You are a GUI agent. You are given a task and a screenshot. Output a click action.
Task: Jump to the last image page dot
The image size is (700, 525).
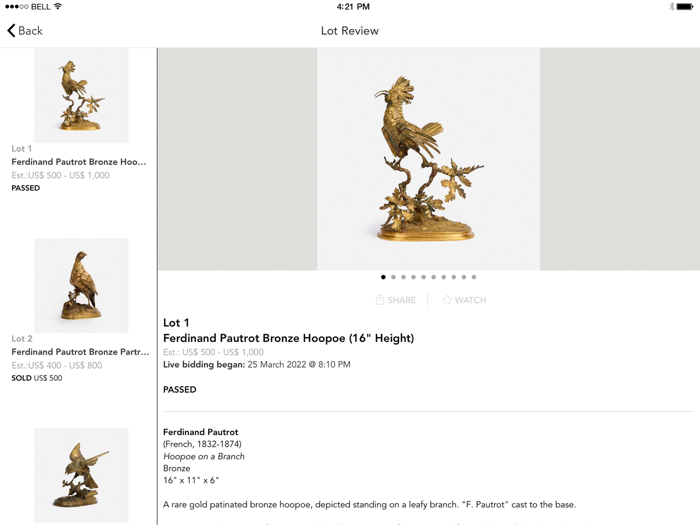(x=474, y=277)
